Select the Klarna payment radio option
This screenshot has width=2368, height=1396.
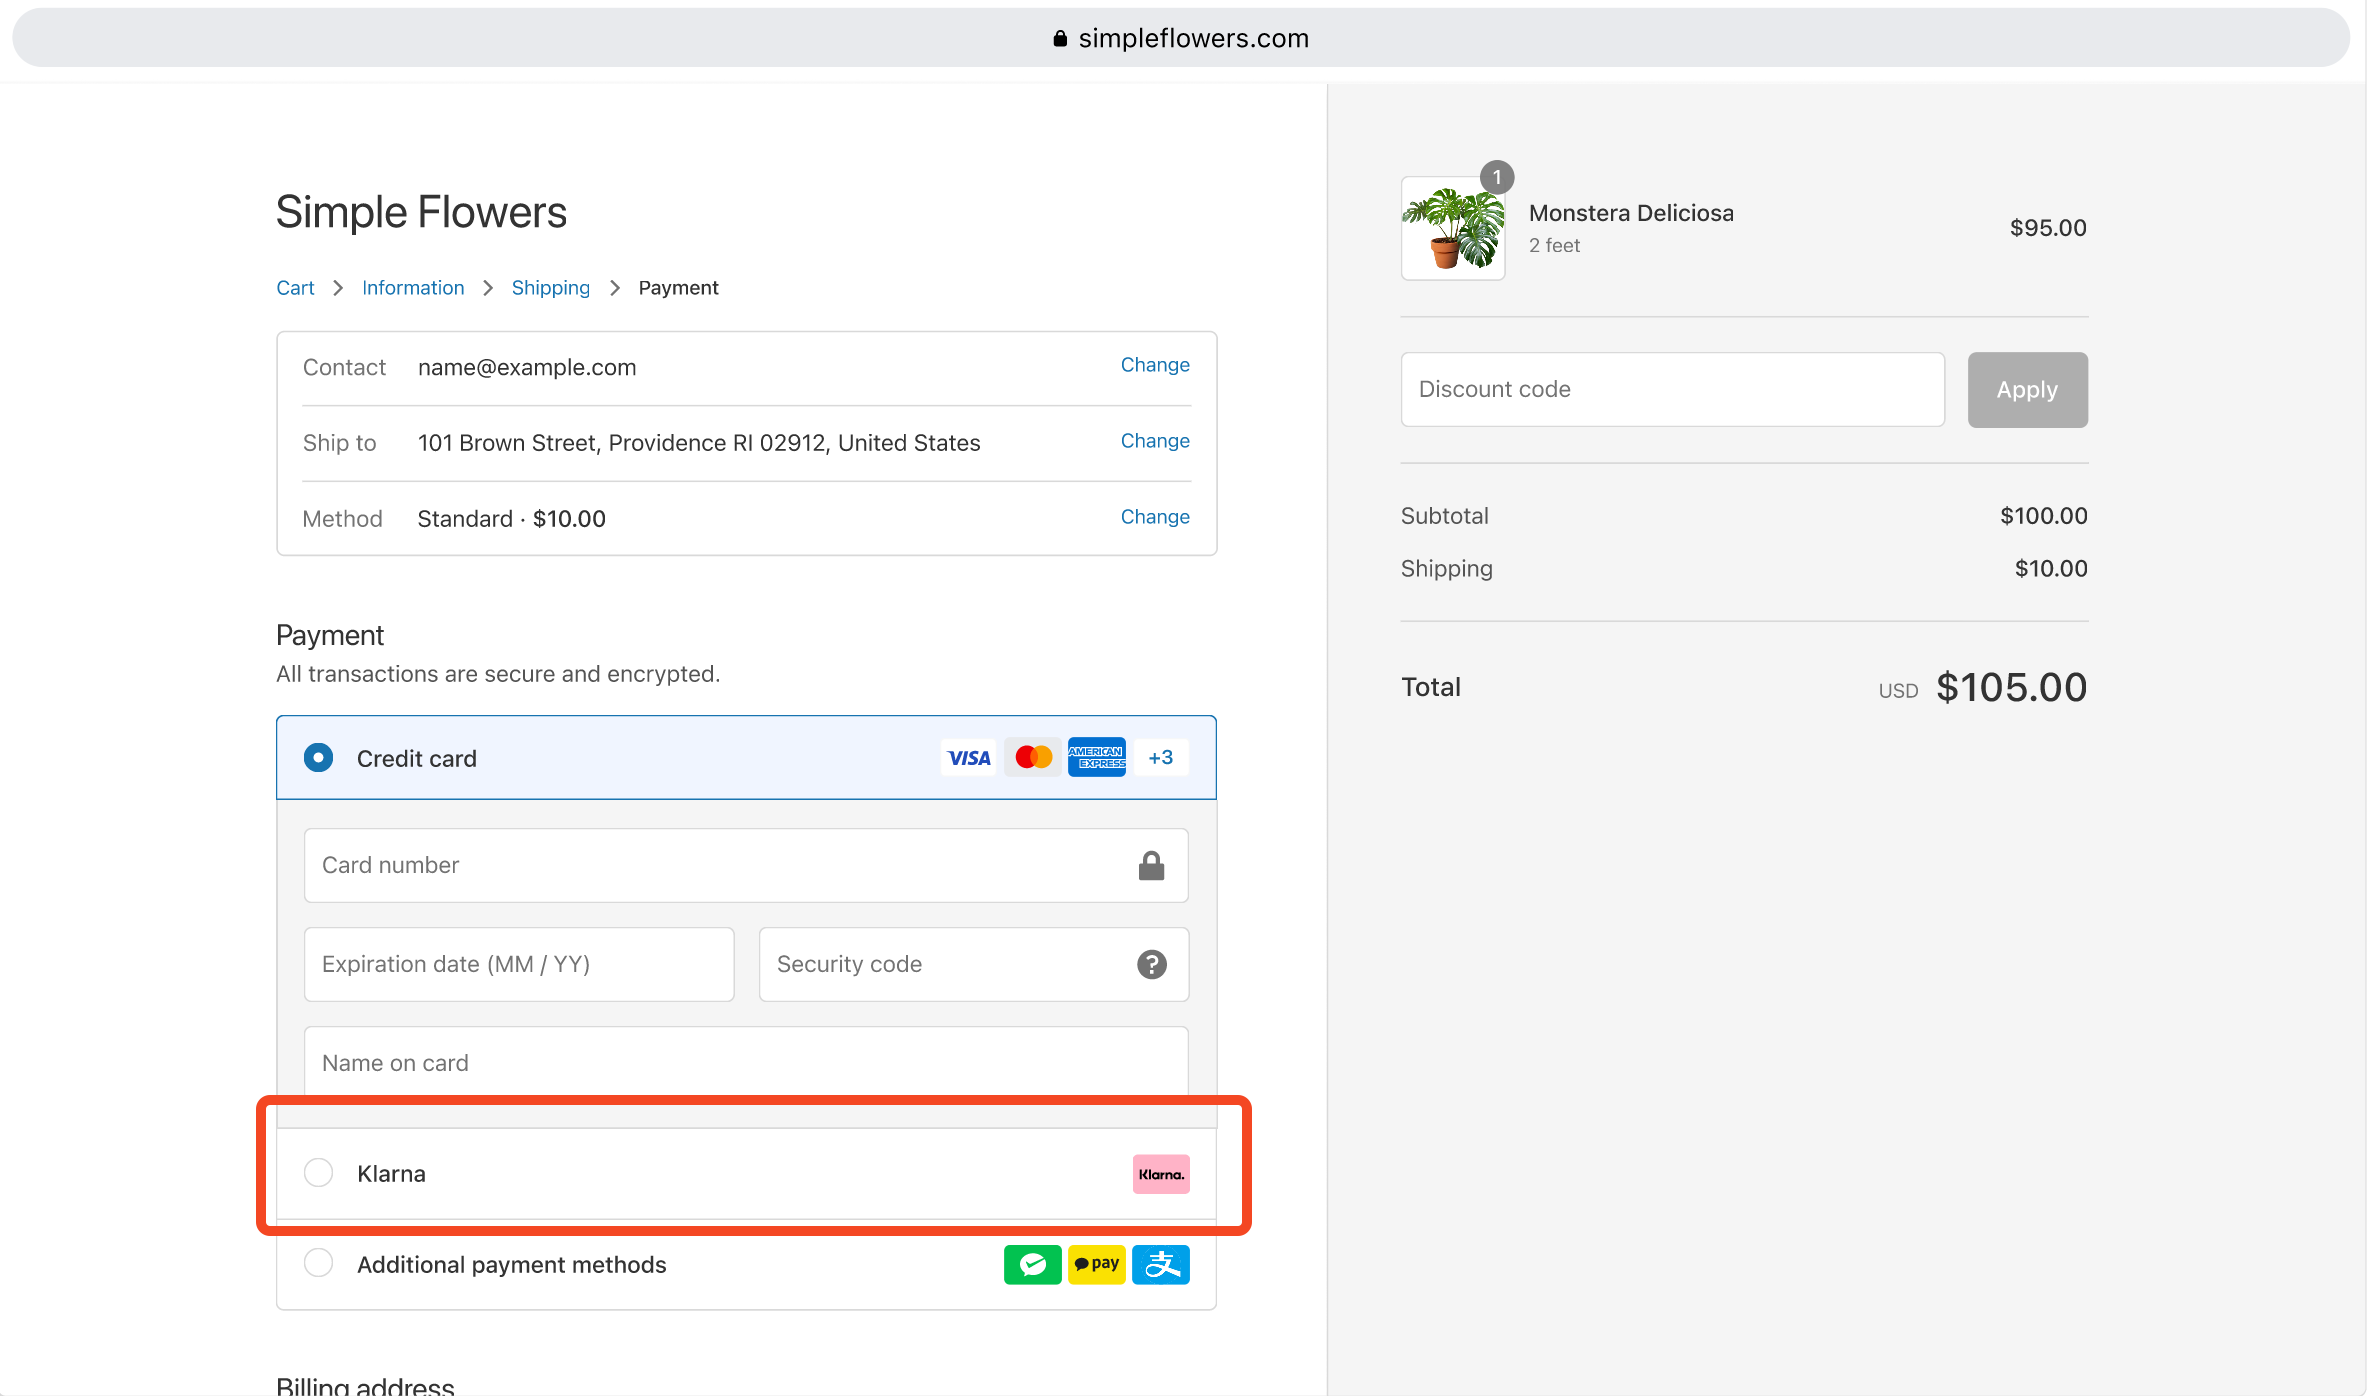[x=318, y=1173]
